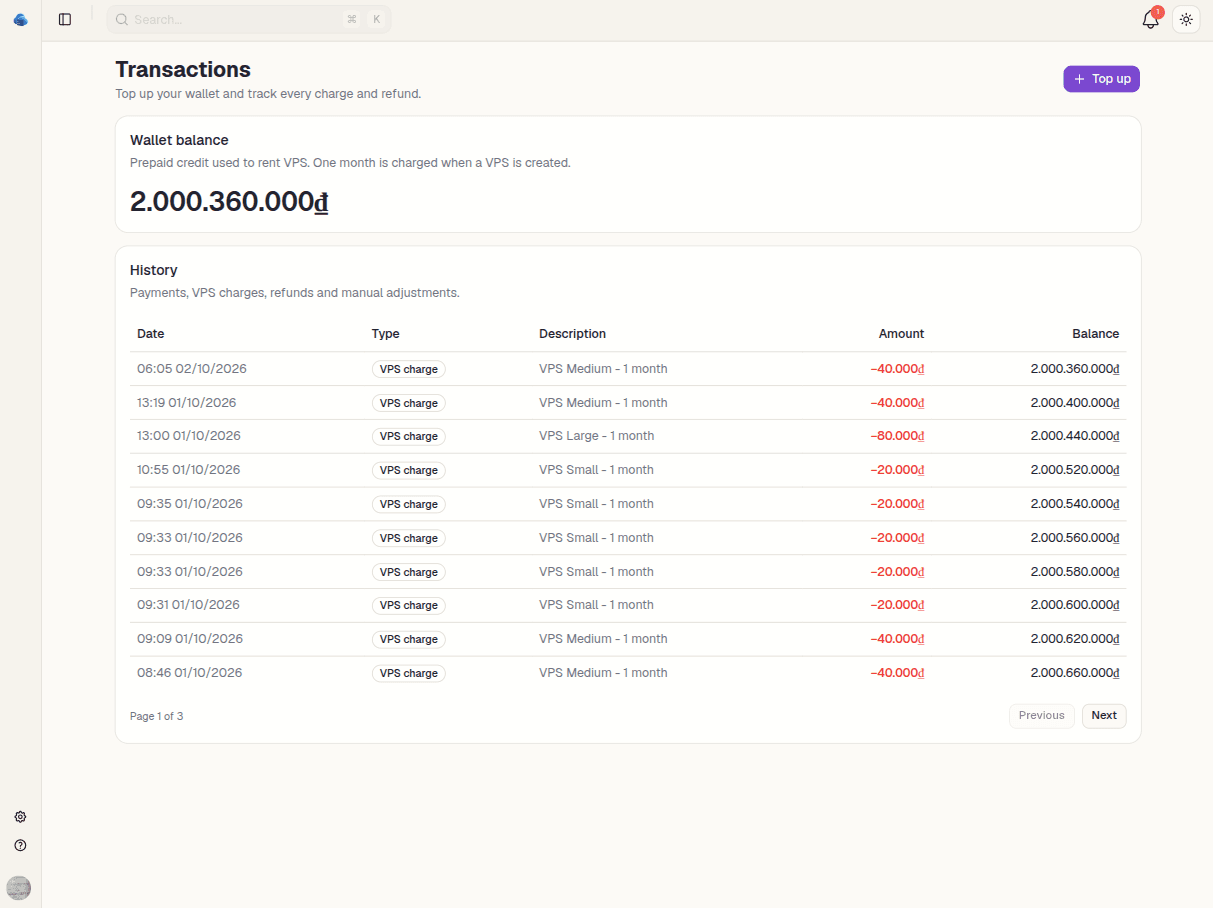Click the balance 2.000.560.000đ
Viewport: 1213px width, 908px height.
point(1075,538)
